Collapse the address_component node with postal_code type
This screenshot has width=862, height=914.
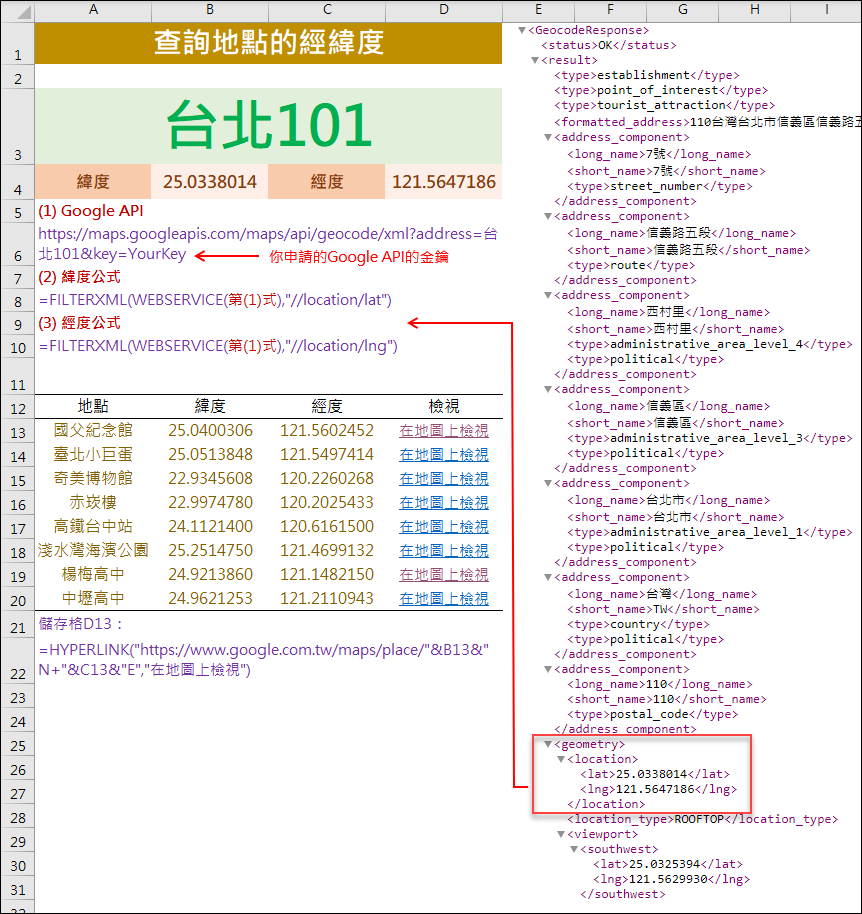(548, 669)
